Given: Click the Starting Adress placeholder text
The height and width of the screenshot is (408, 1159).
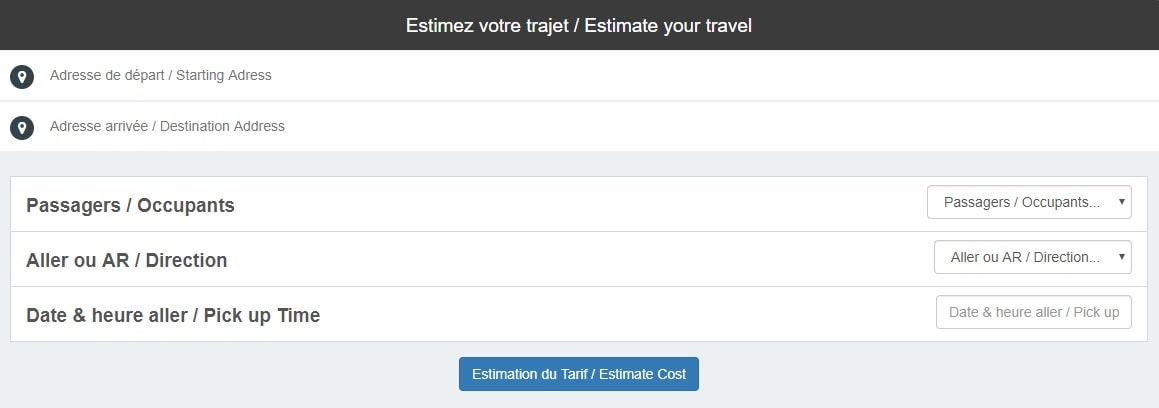Looking at the screenshot, I should pos(160,75).
